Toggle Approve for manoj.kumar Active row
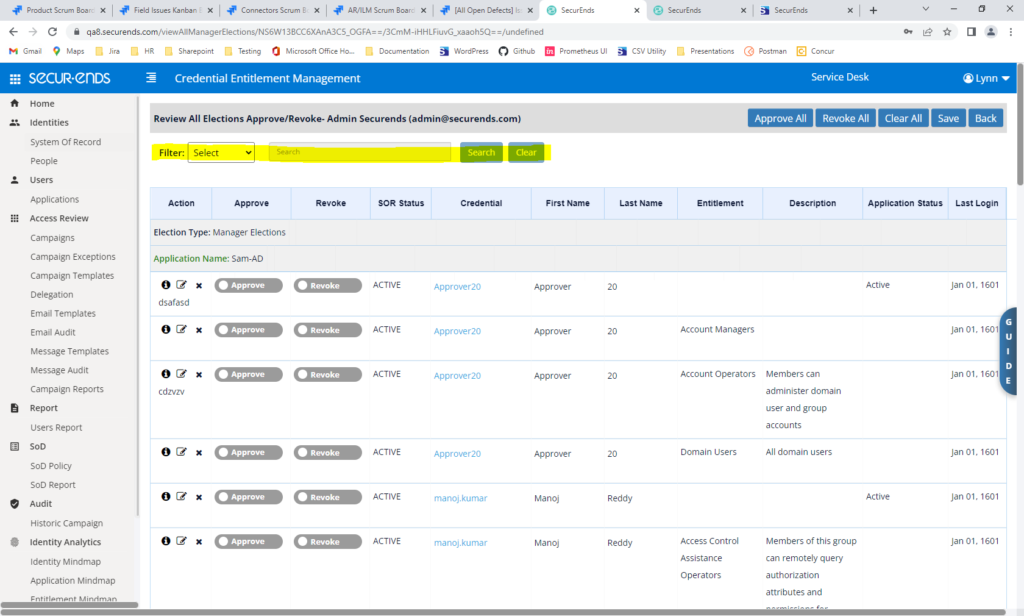This screenshot has width=1024, height=616. 248,497
